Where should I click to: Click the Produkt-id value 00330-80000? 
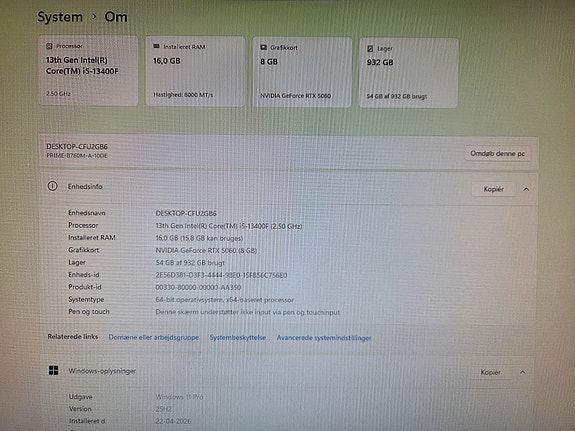point(198,287)
